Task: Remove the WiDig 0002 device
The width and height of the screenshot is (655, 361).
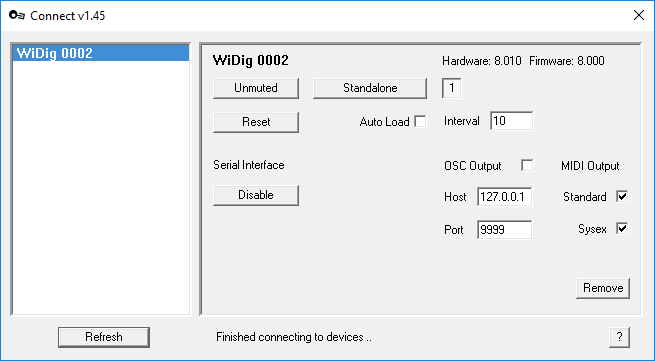Action: pyautogui.click(x=603, y=288)
